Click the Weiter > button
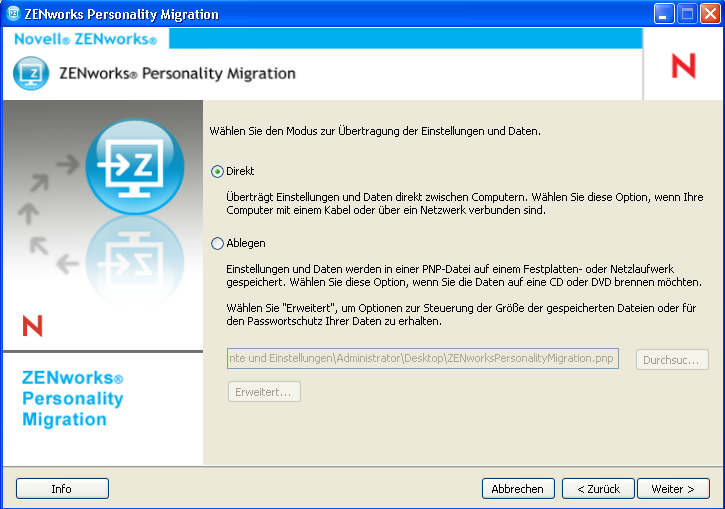This screenshot has height=509, width=725. 673,489
